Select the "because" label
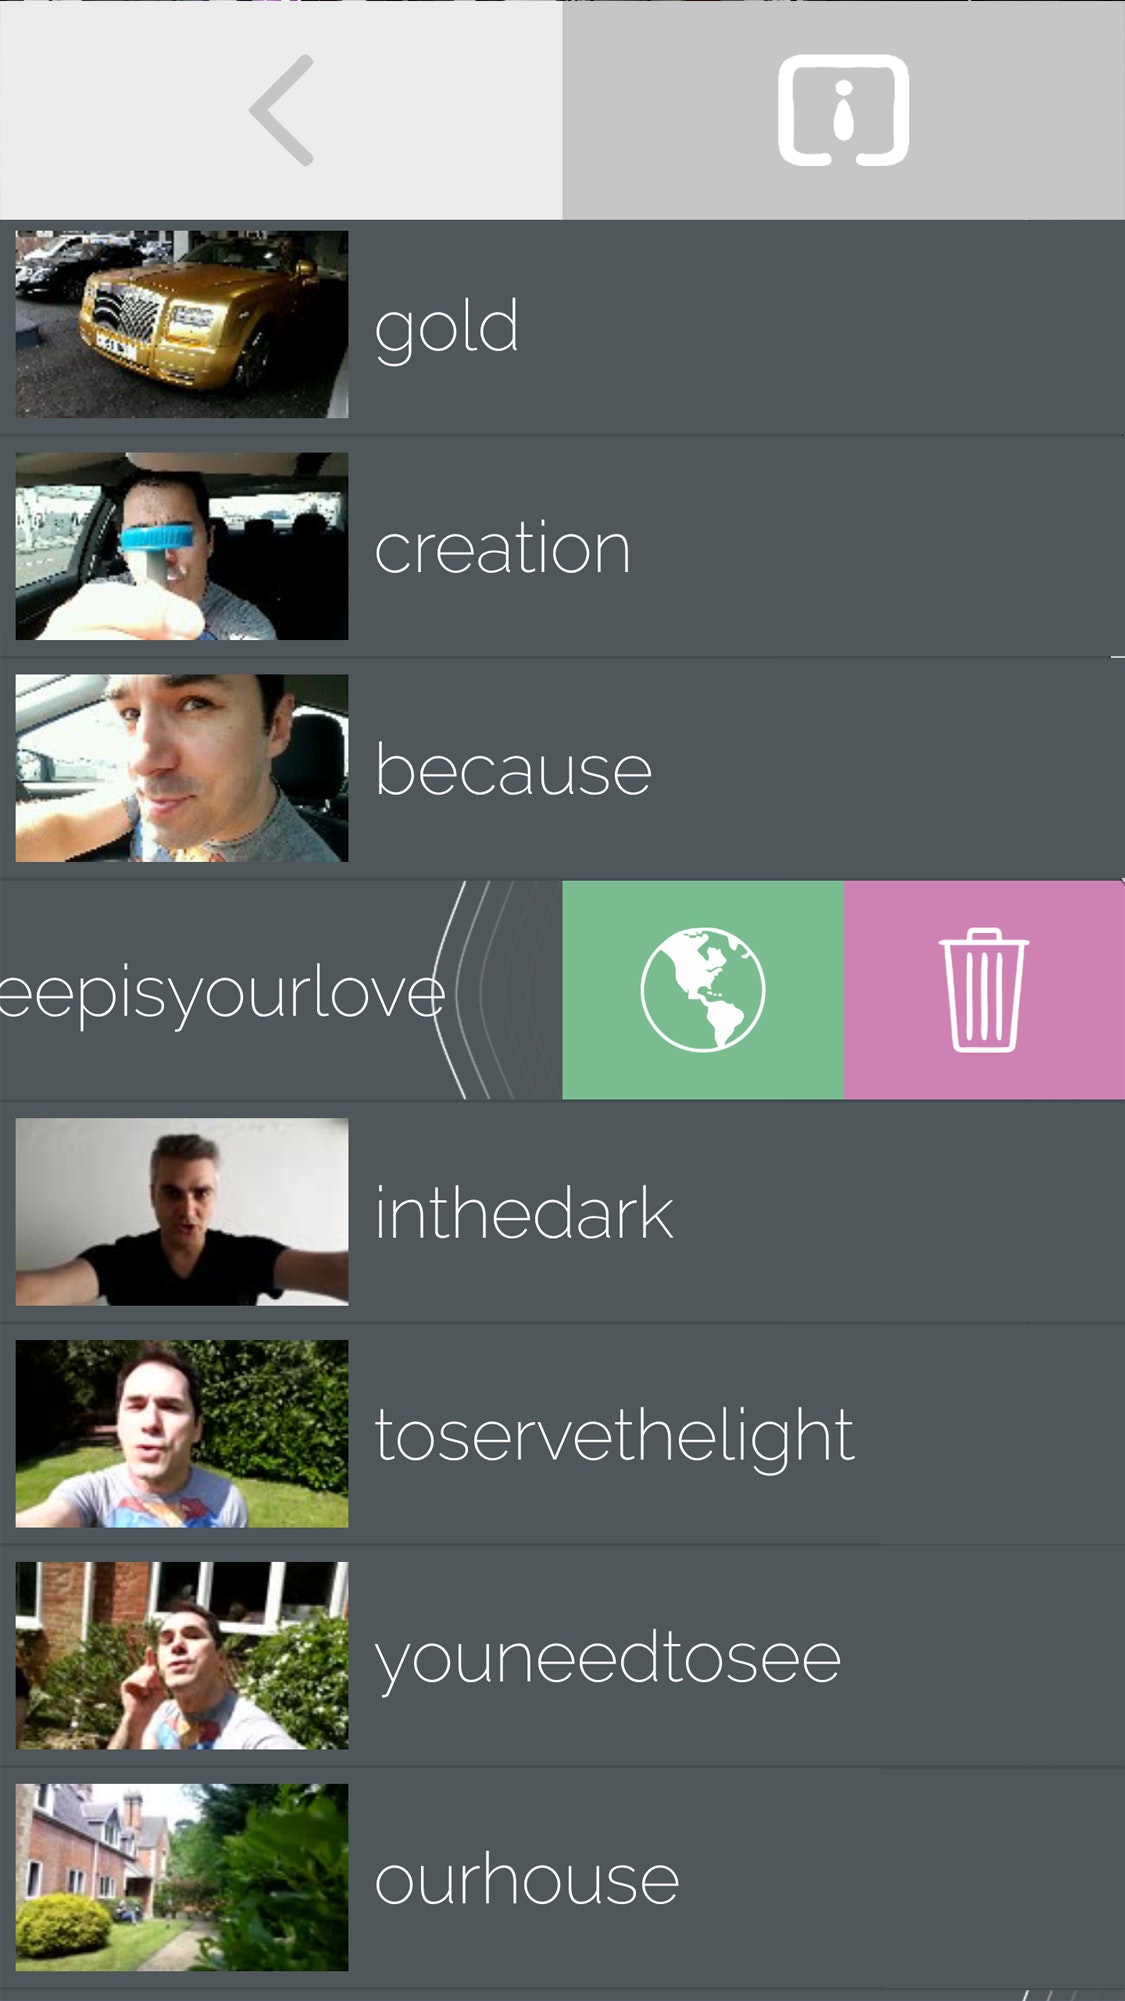The height and width of the screenshot is (2001, 1125). 514,770
